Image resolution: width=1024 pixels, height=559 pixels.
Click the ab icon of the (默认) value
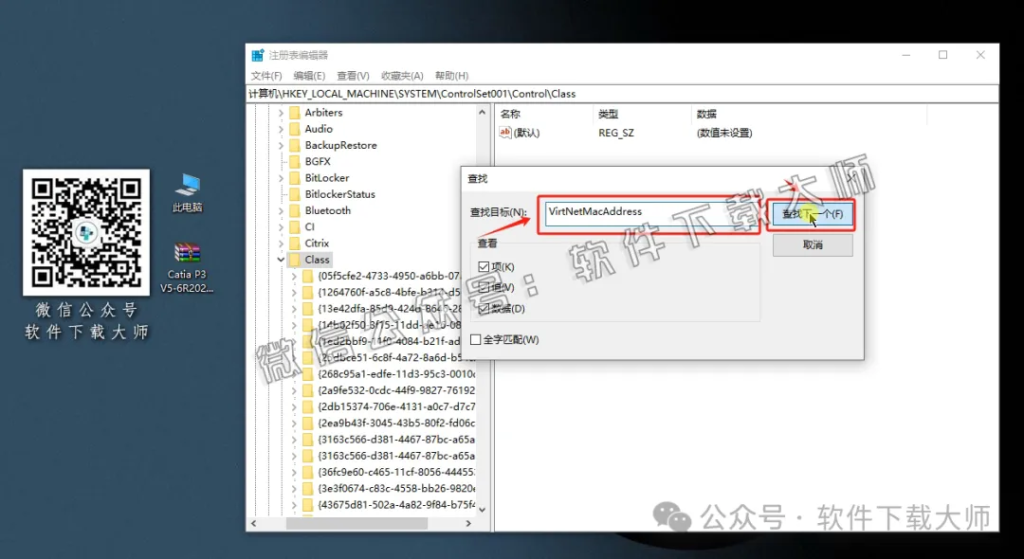coord(505,133)
